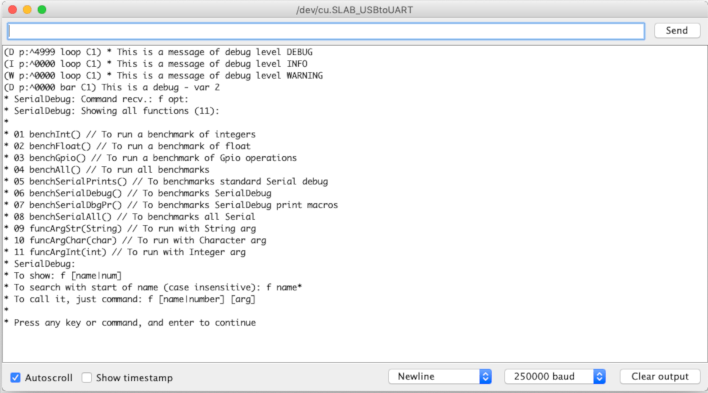
Task: Click the WARNING debug level message line
Action: click(163, 75)
